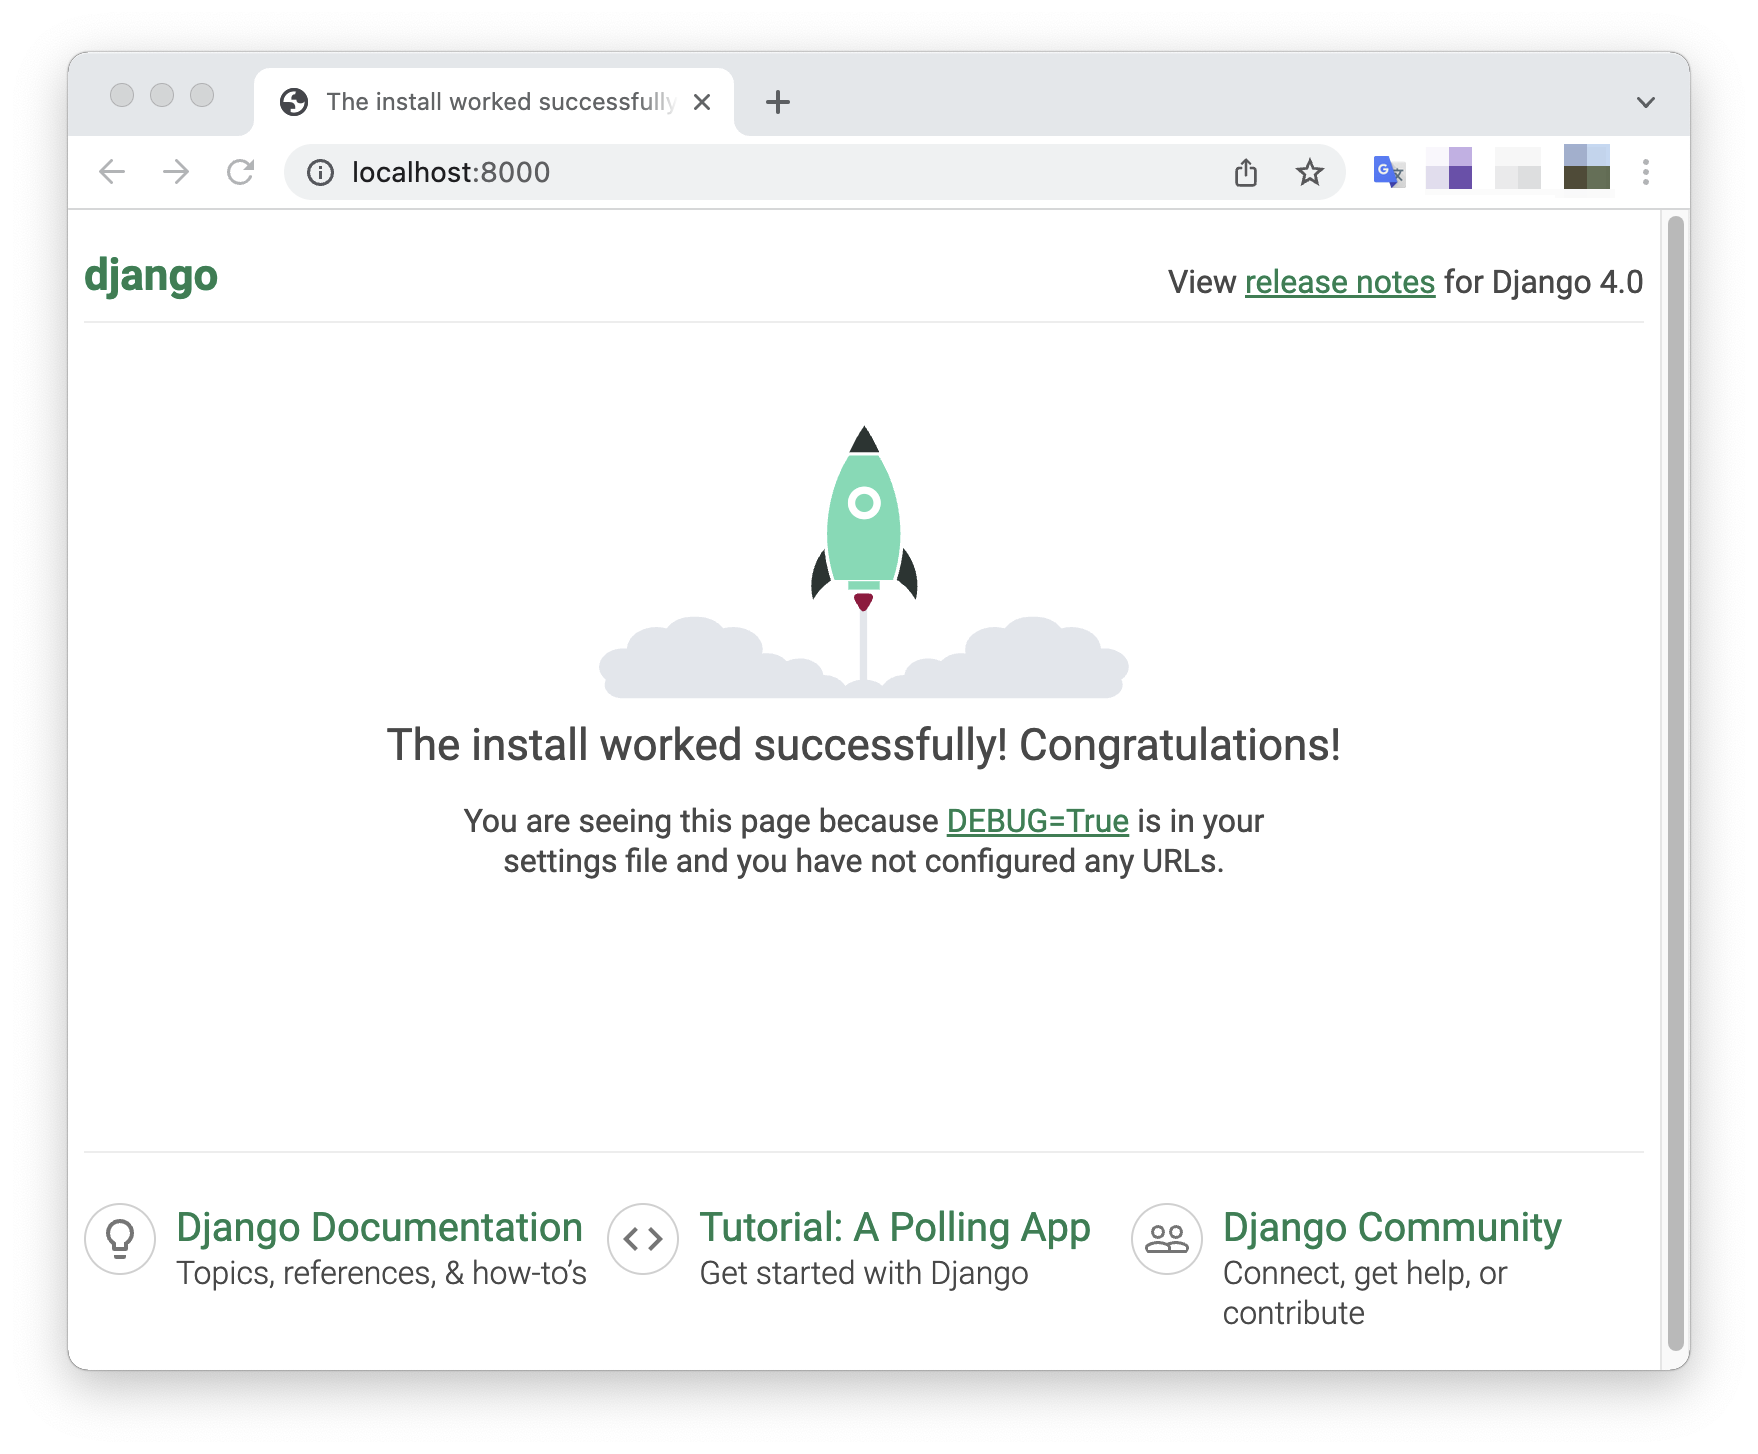
Task: Click the Google Translate extension icon
Action: point(1388,171)
